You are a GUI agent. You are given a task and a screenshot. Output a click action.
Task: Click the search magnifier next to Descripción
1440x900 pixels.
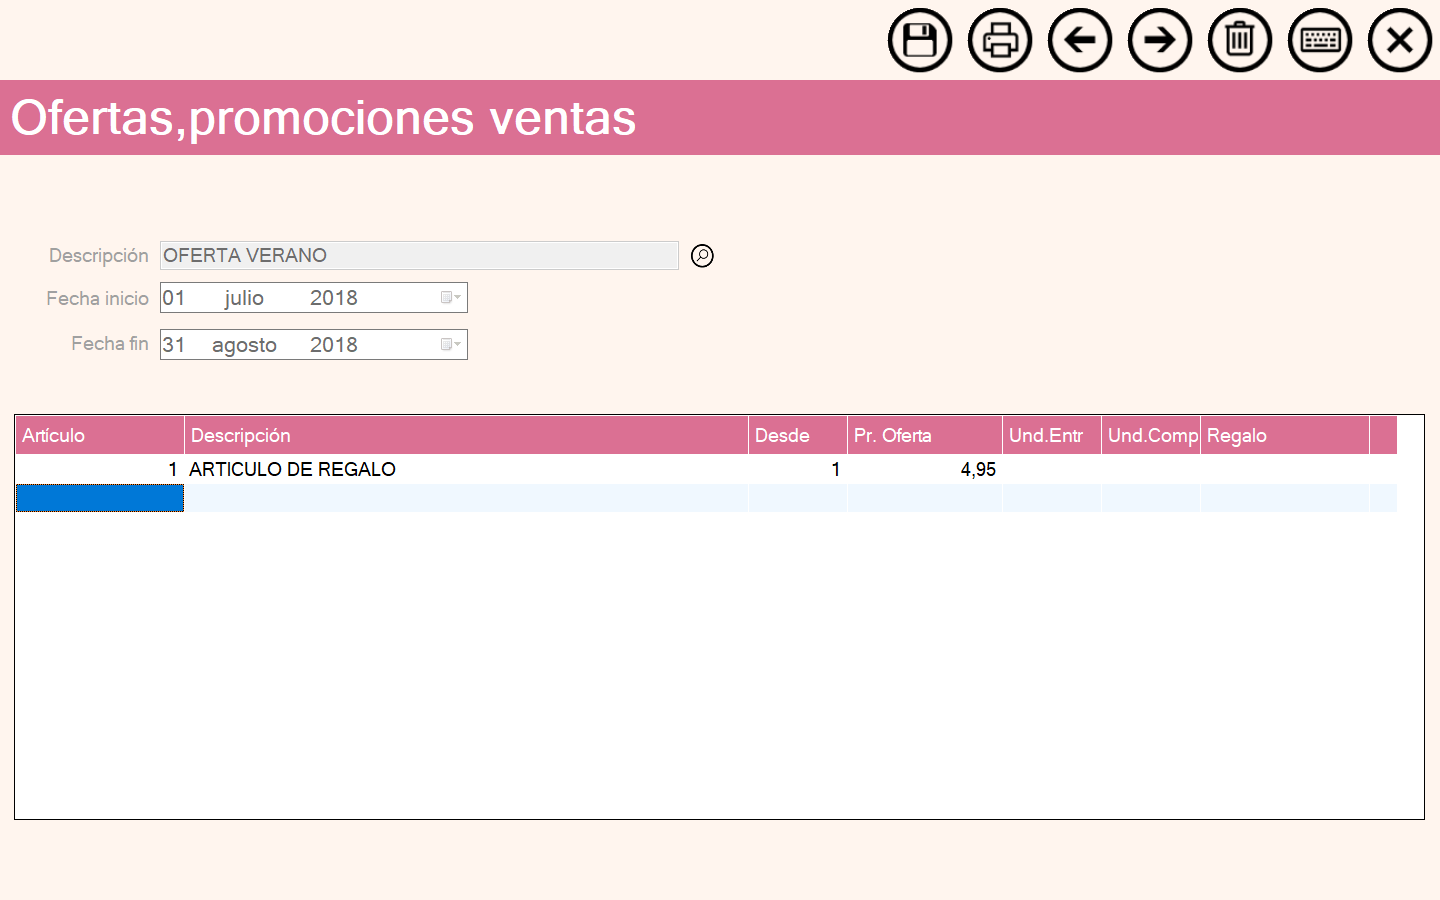click(703, 256)
